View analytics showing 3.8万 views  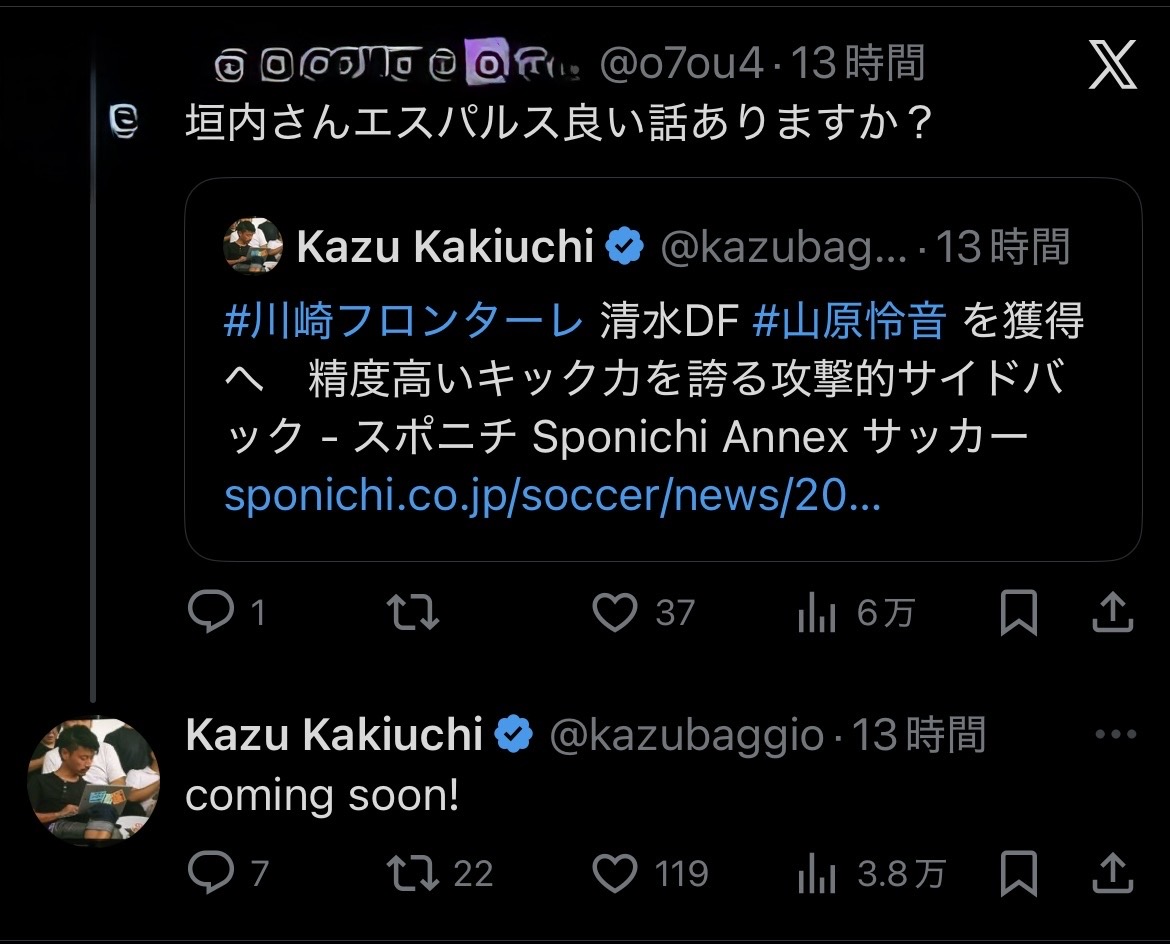click(x=817, y=875)
